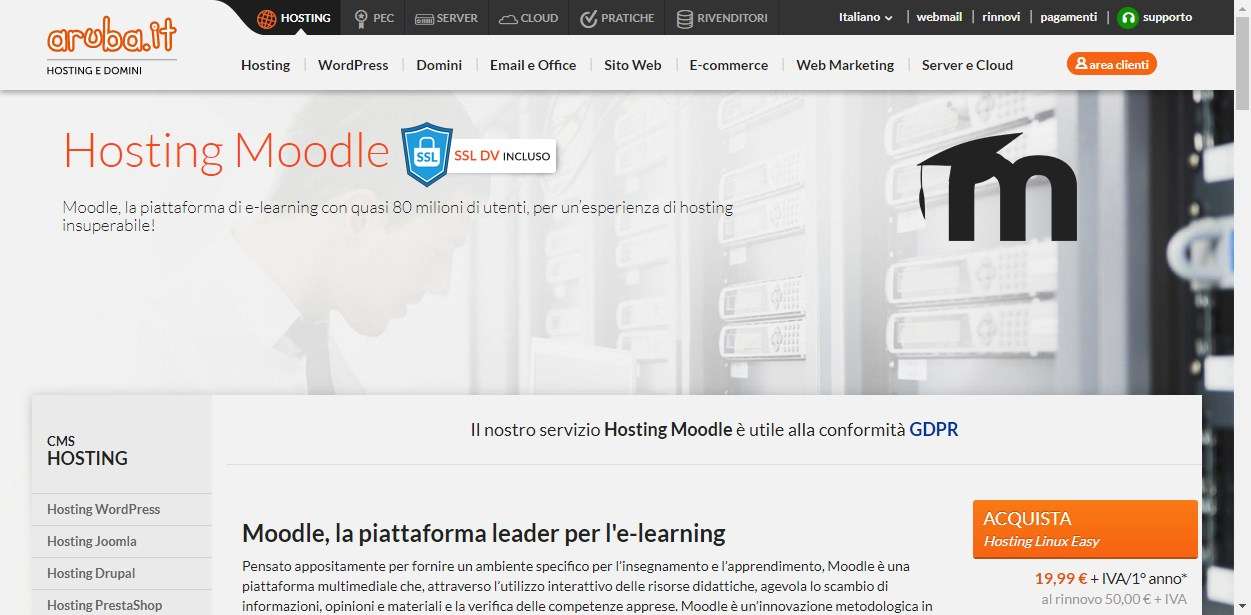The height and width of the screenshot is (615, 1251).
Task: Open the Web Marketing navigation menu
Action: point(845,64)
